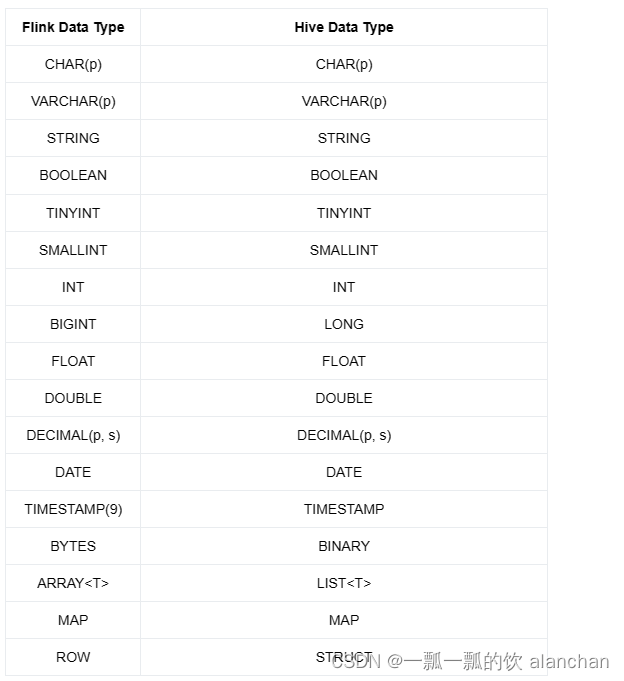This screenshot has width=624, height=681.
Task: Click the Hive TIMESTAMP cell
Action: pos(344,509)
